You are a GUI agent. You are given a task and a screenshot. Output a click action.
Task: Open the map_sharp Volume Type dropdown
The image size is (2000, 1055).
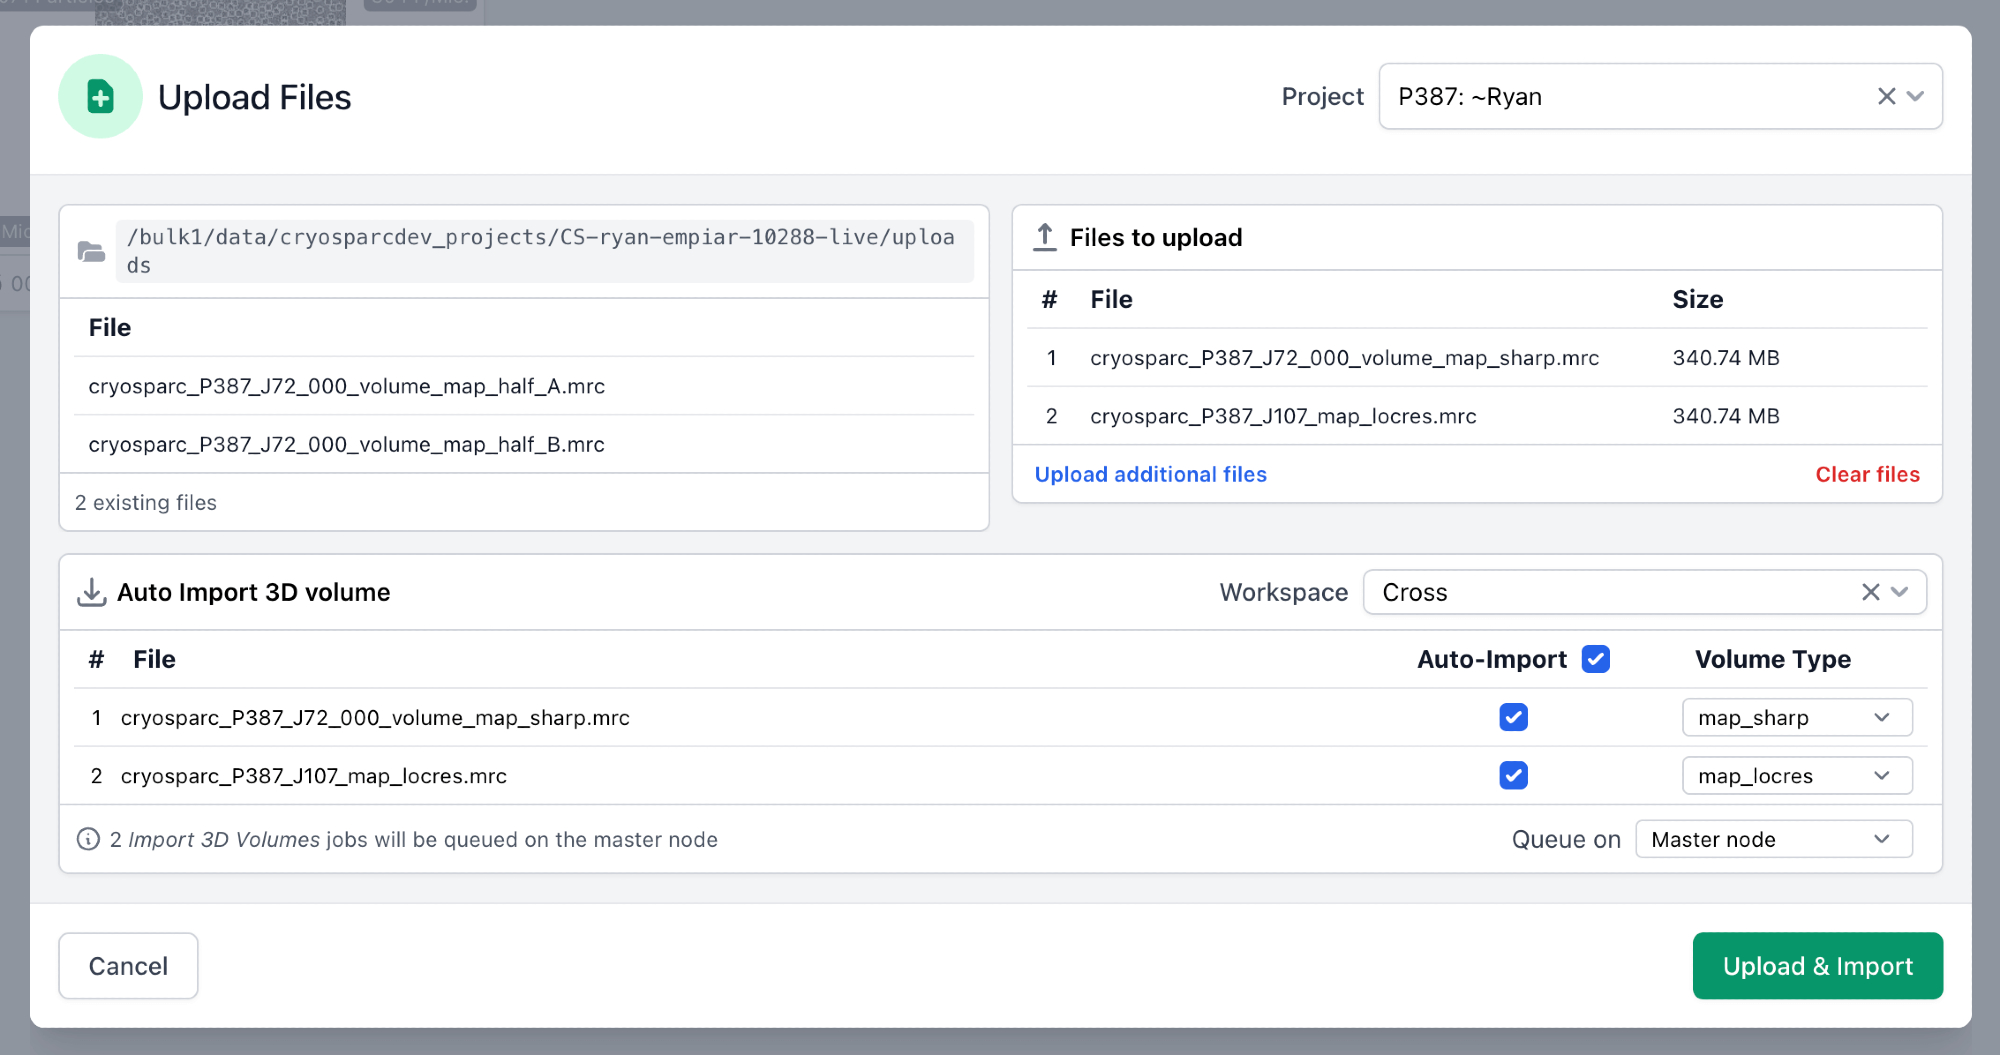click(1796, 717)
